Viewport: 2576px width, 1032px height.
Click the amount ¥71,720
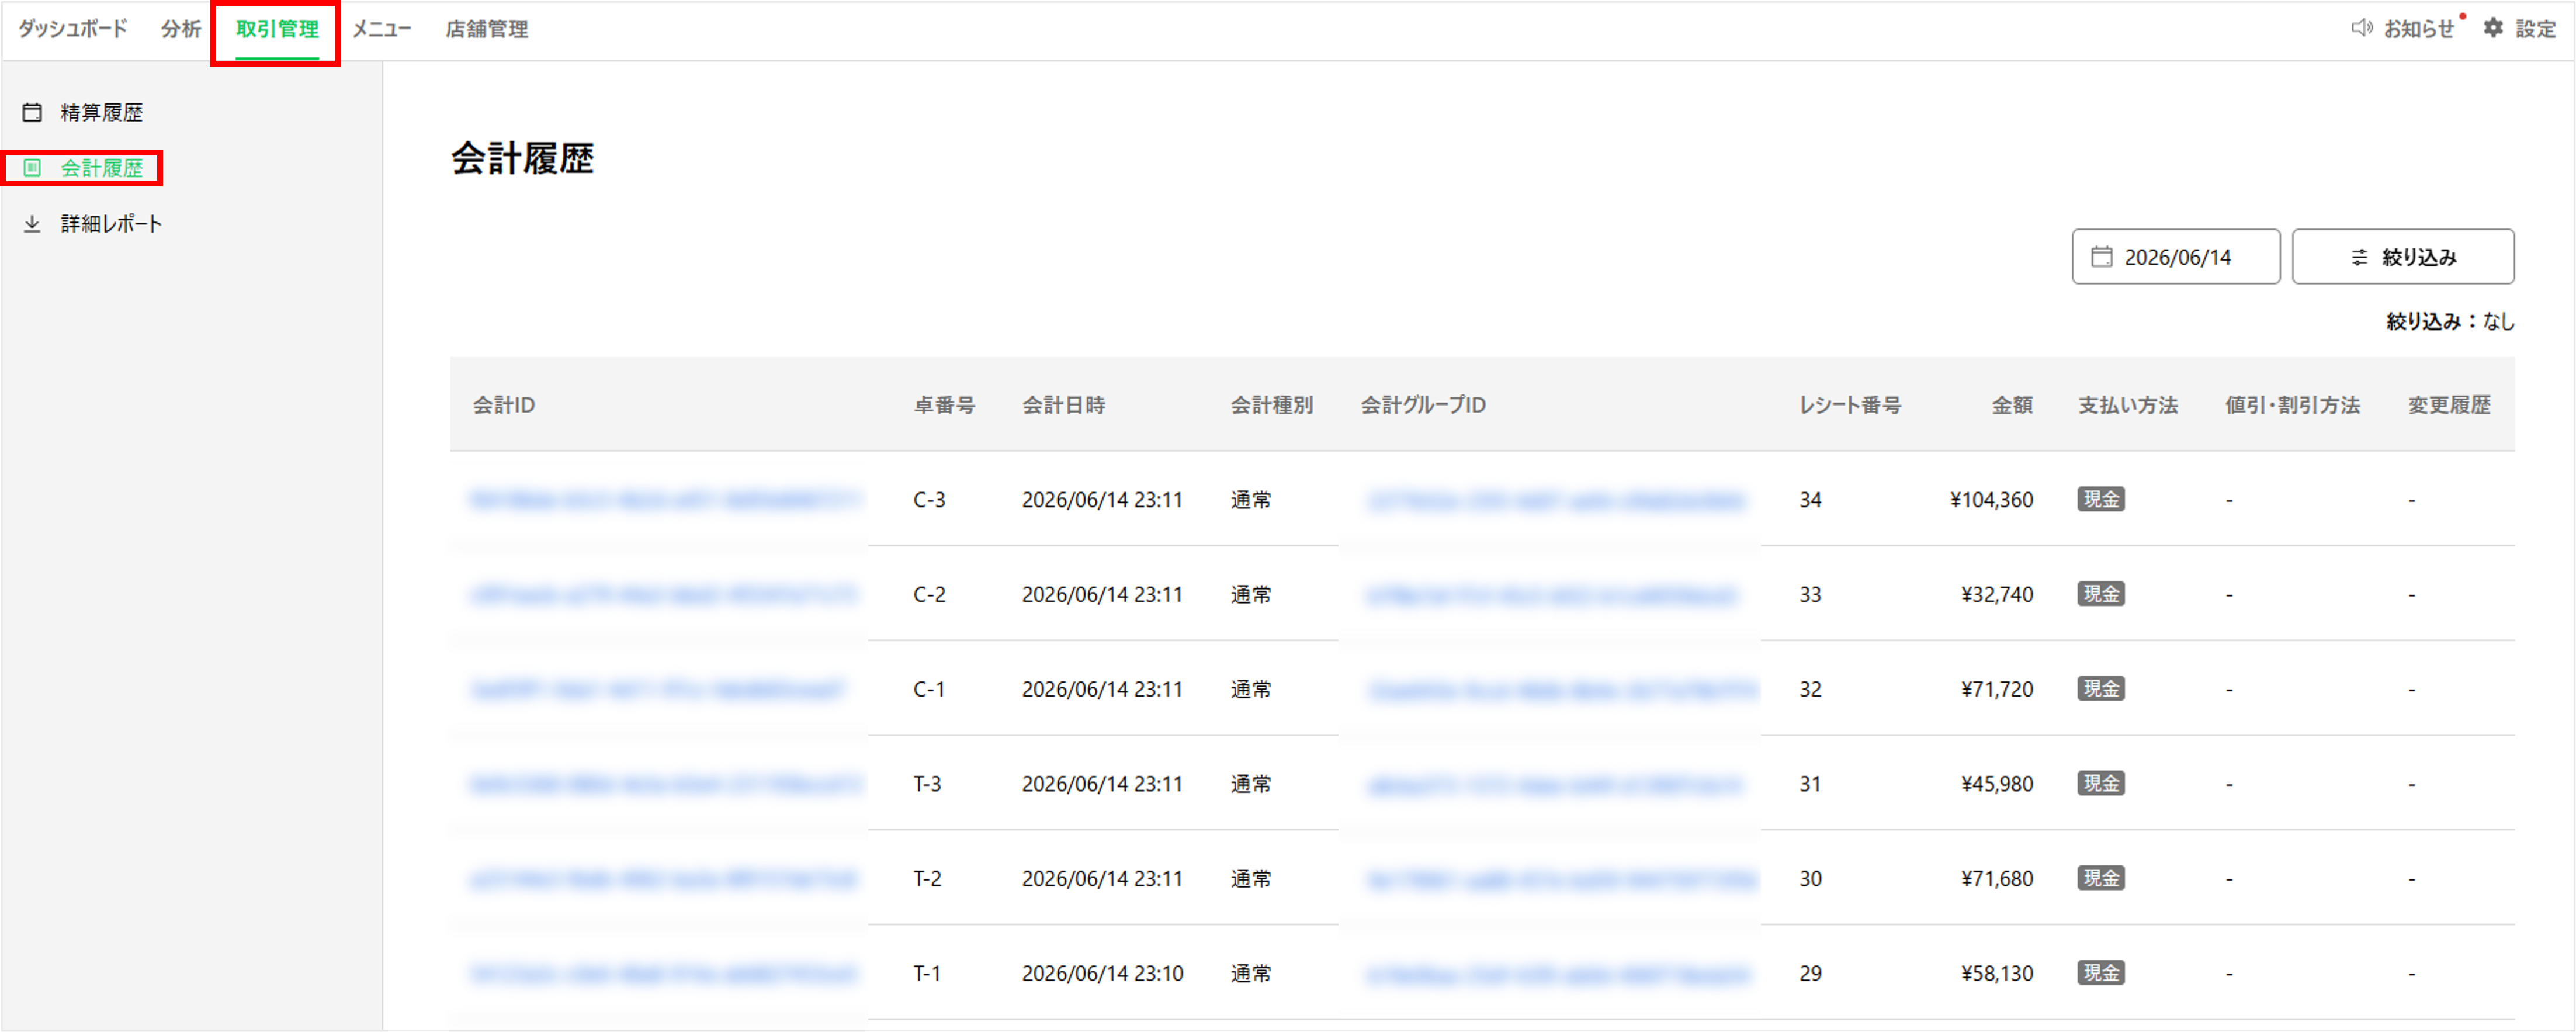(1997, 689)
